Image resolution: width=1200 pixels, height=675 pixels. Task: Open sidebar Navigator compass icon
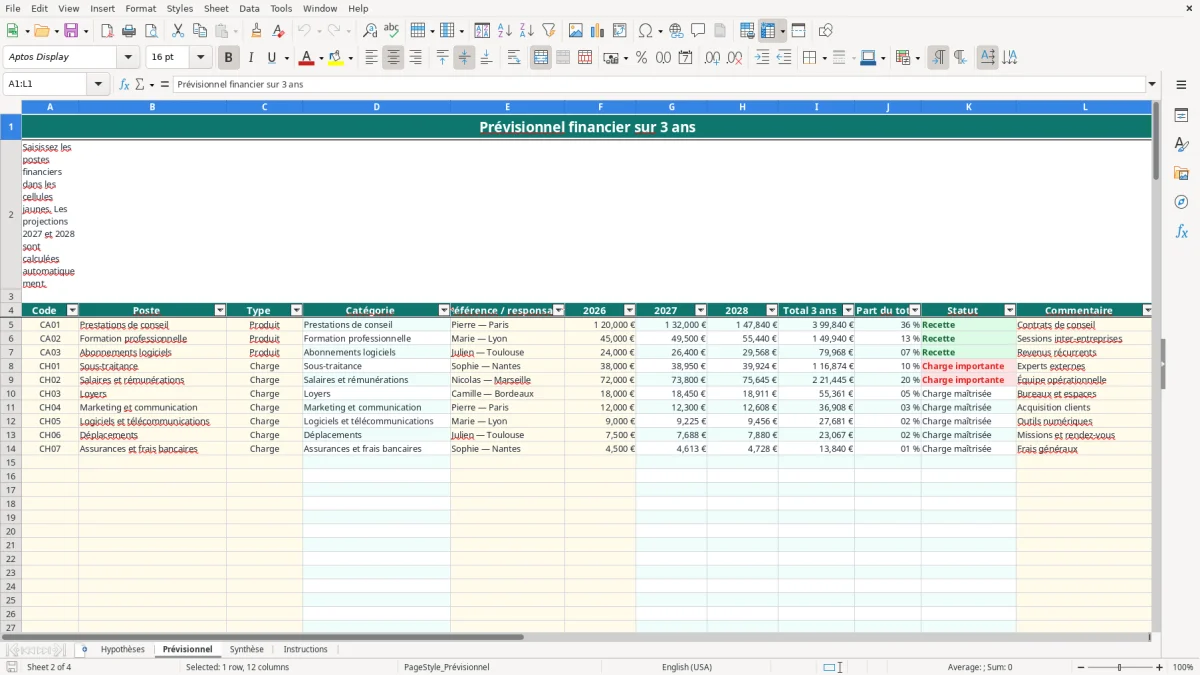click(x=1181, y=202)
